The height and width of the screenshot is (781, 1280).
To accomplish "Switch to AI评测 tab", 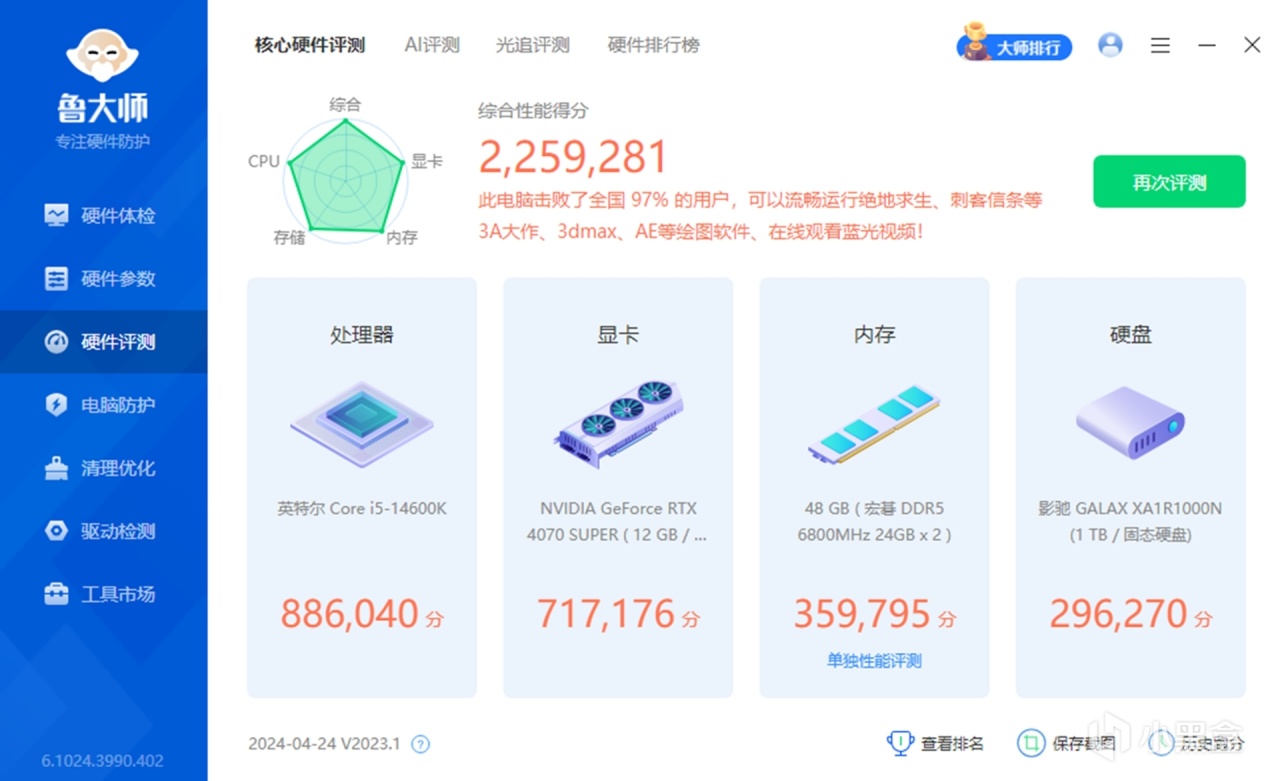I will [432, 45].
